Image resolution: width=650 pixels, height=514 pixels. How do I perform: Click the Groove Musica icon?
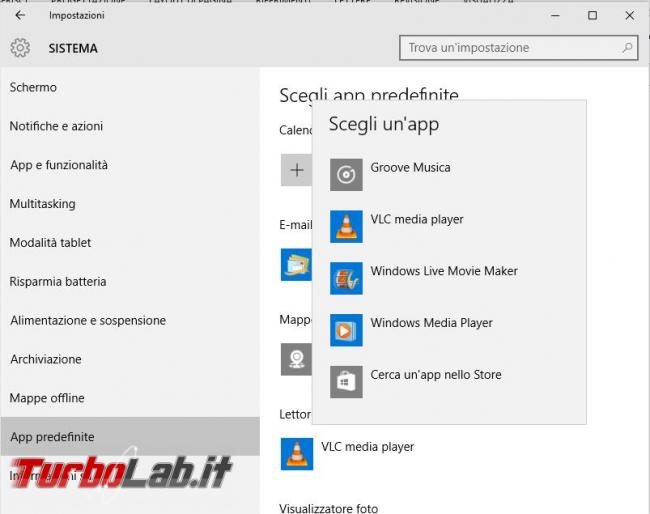(x=346, y=175)
